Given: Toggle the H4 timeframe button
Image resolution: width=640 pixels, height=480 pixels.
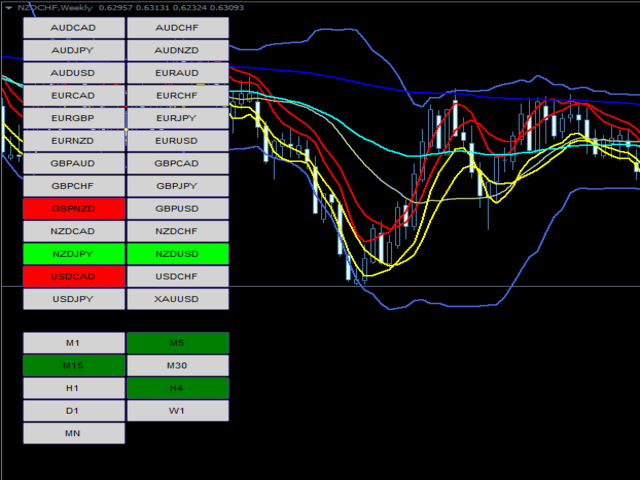Looking at the screenshot, I should point(177,388).
